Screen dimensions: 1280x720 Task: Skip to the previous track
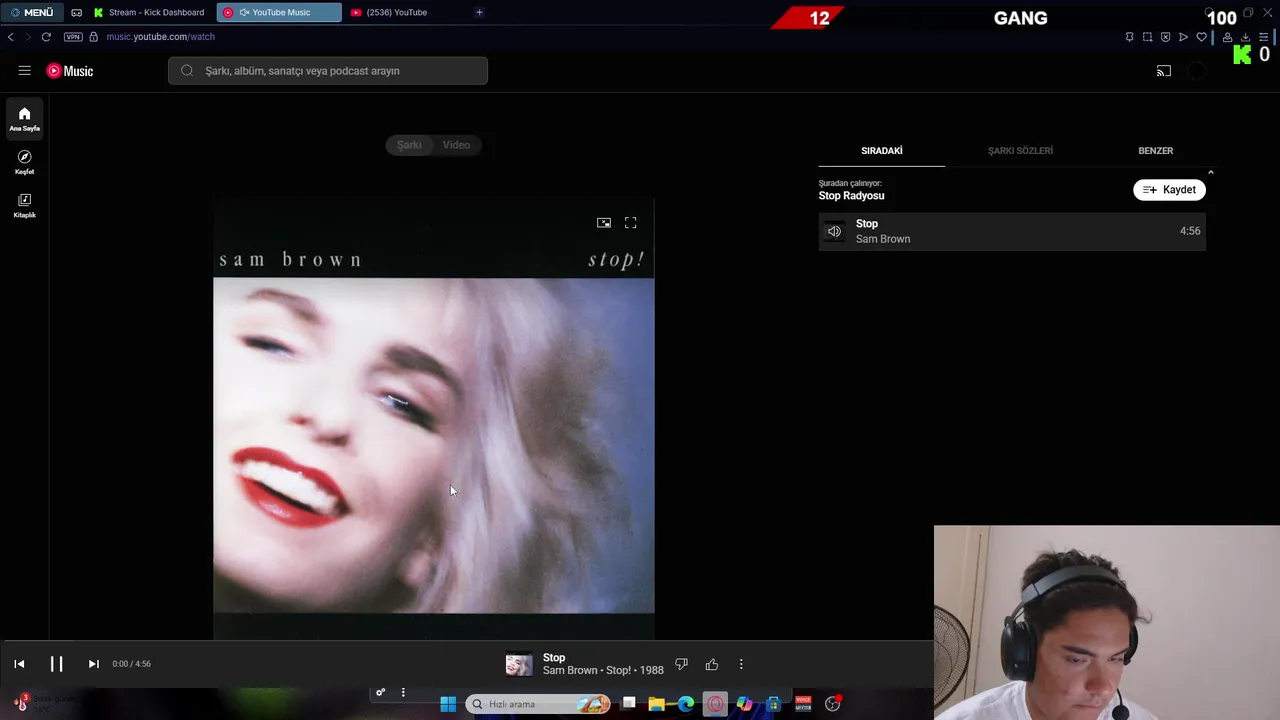19,664
